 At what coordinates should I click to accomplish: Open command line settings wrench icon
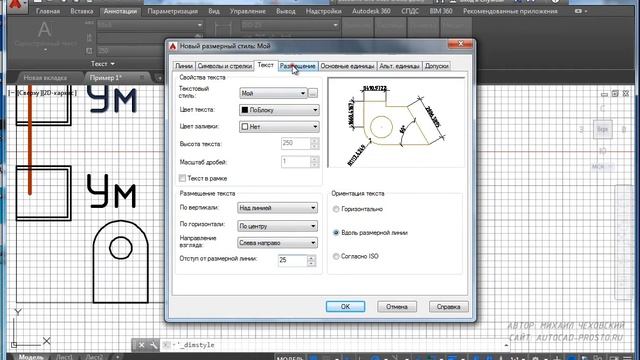[154, 345]
